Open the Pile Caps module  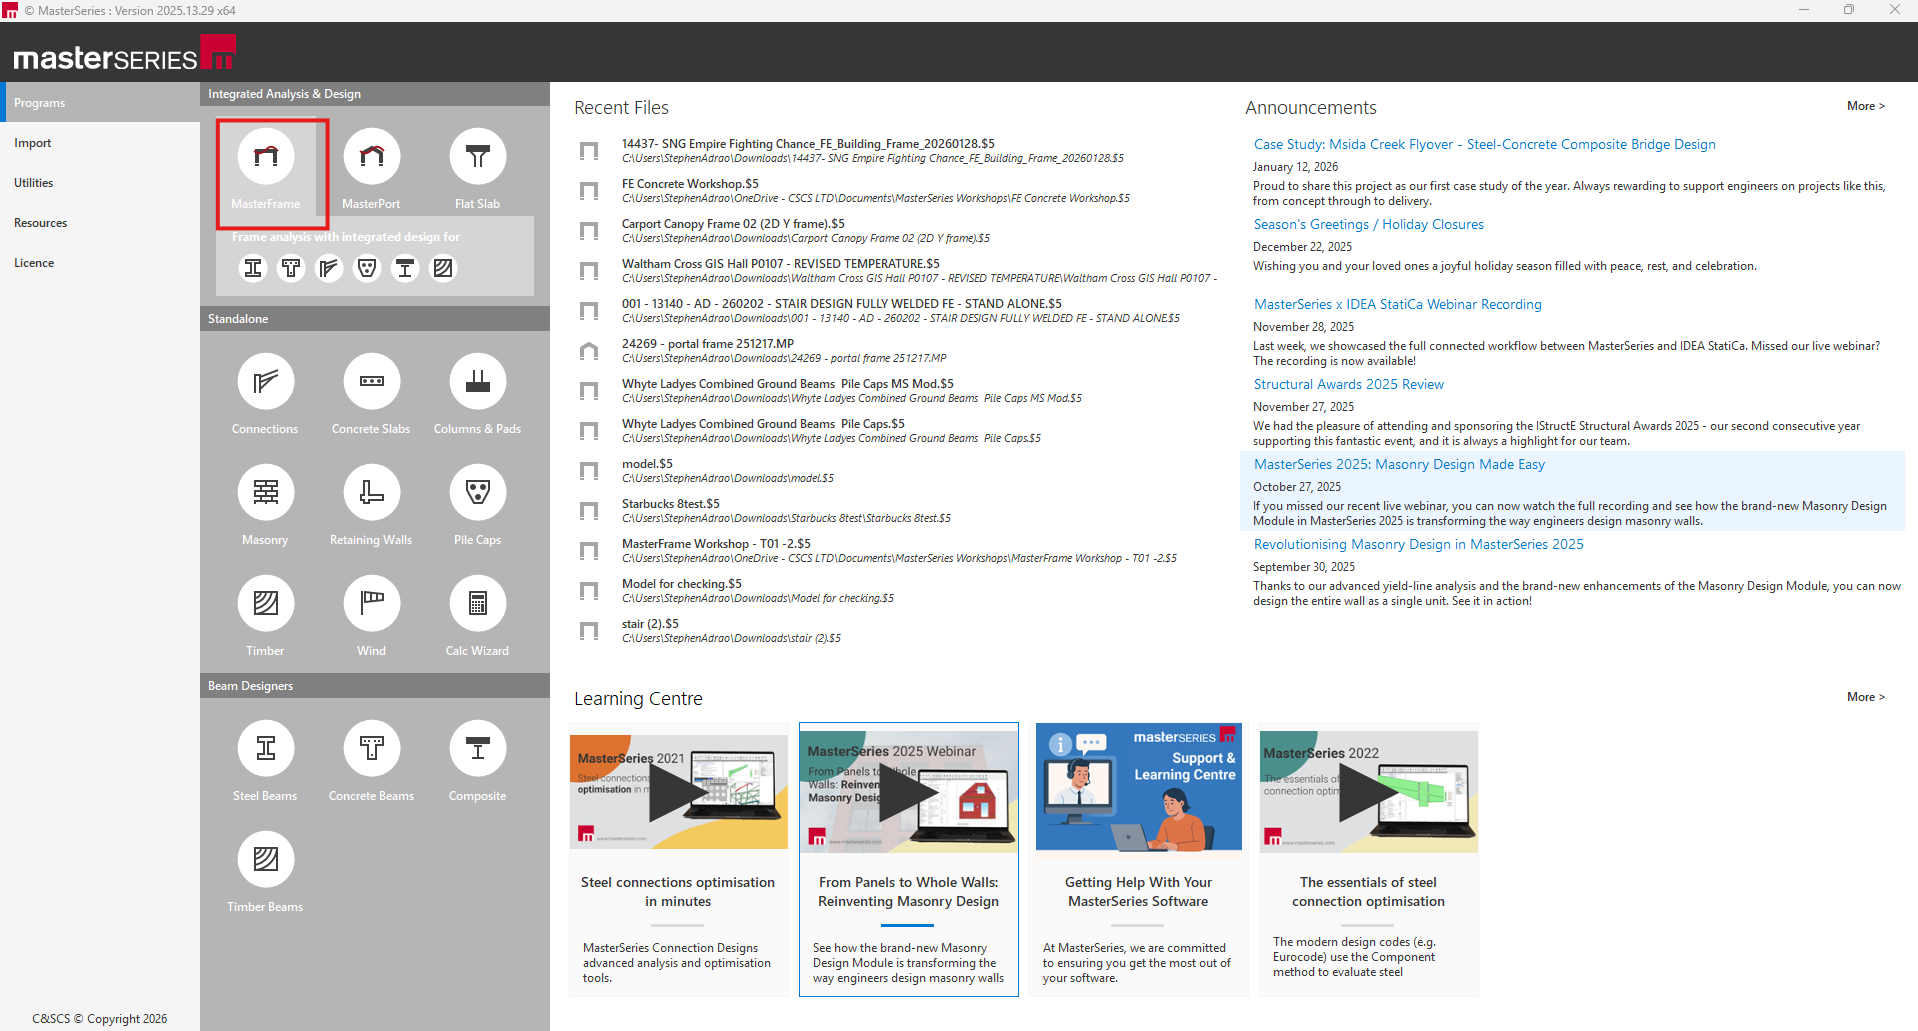tap(478, 493)
